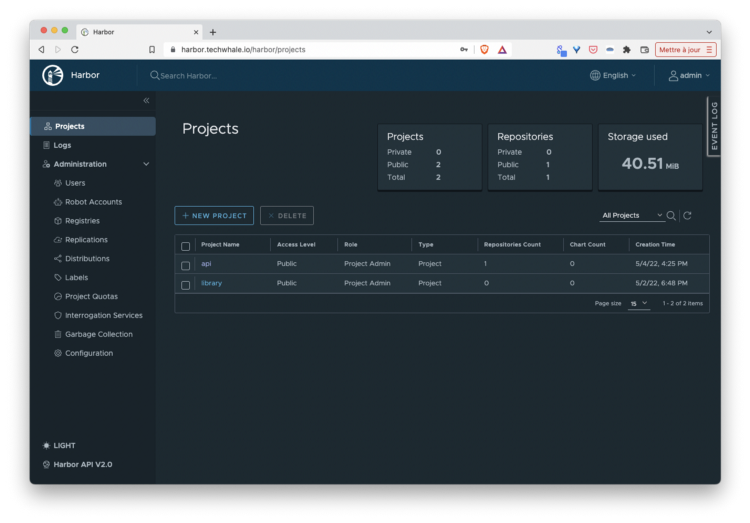Click the Interrogation Services shield icon
This screenshot has width=750, height=523.
point(58,315)
